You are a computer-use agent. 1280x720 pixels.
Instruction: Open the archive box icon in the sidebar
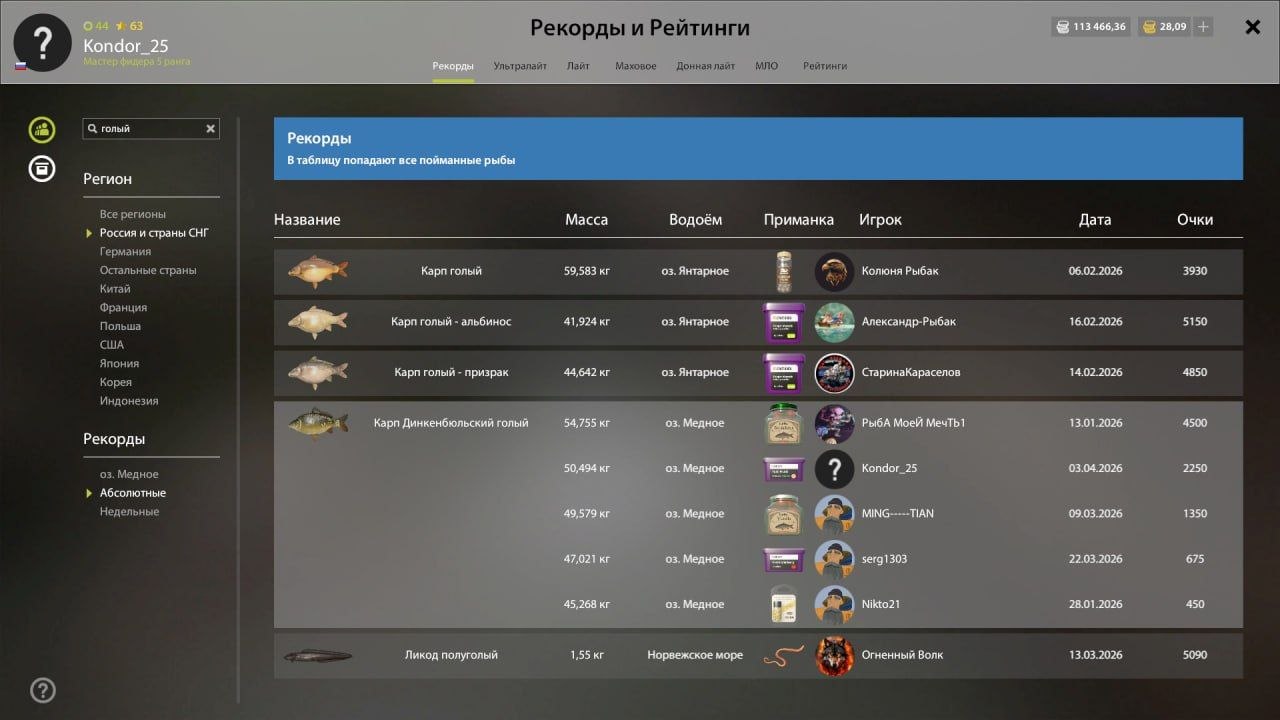click(42, 168)
